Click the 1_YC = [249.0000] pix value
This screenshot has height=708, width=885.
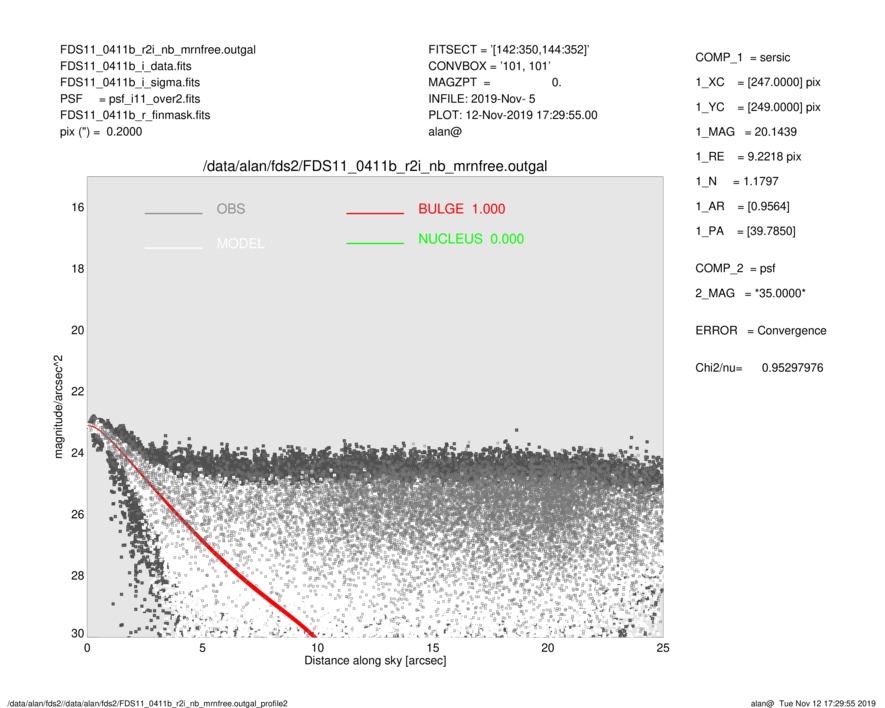[x=758, y=107]
